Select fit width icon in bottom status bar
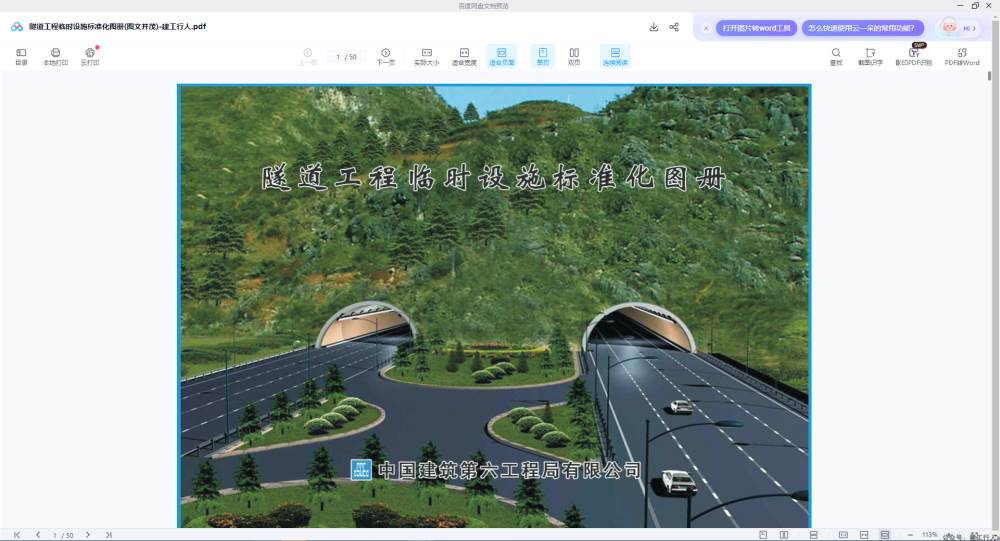 coord(864,535)
